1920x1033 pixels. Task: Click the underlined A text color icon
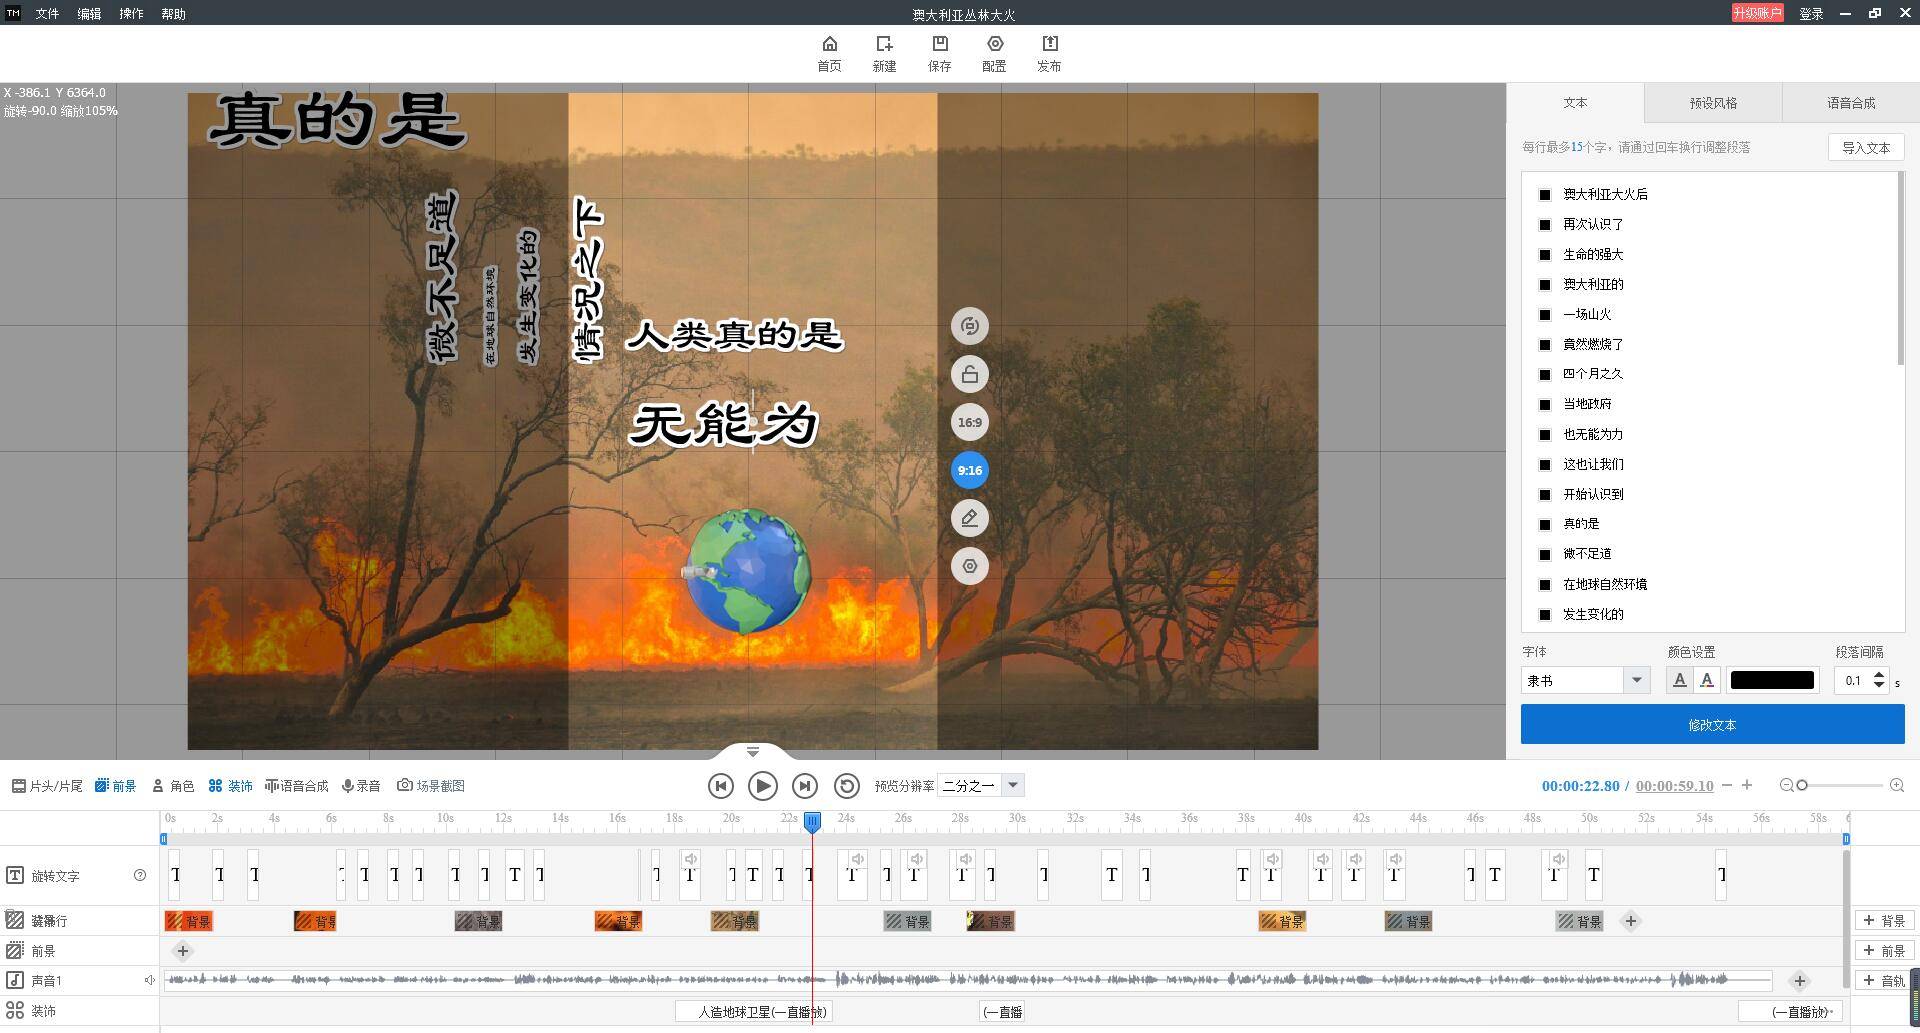pyautogui.click(x=1679, y=680)
